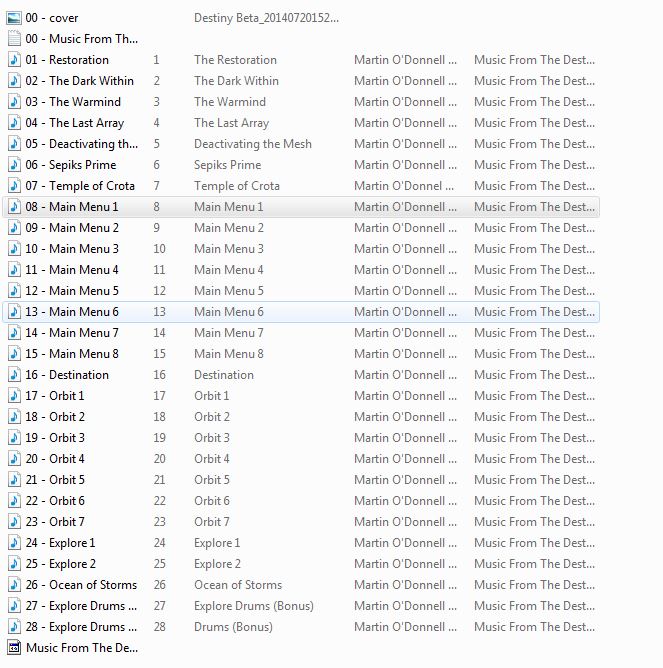Image resolution: width=663 pixels, height=668 pixels.
Task: Click the audio icon of 19 - Orbit 3
Action: 14,438
